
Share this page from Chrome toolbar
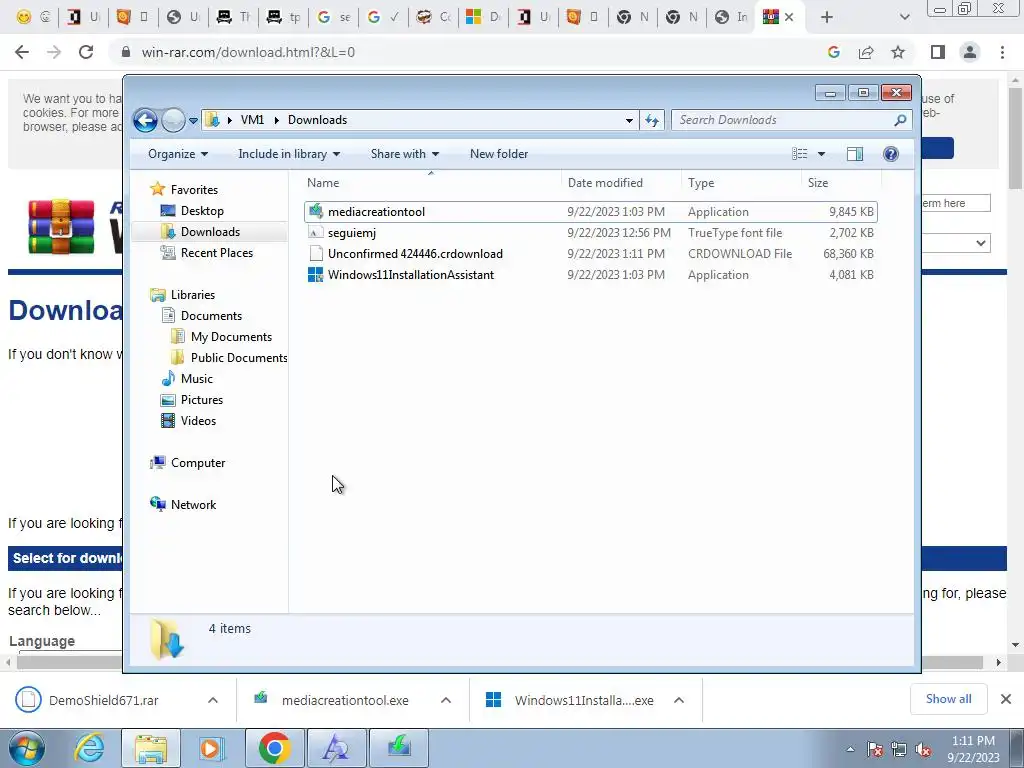tap(866, 52)
